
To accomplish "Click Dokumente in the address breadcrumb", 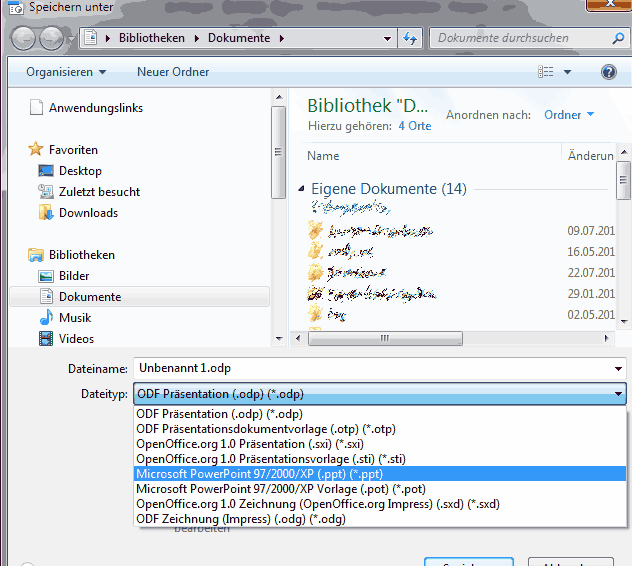I will 239,38.
